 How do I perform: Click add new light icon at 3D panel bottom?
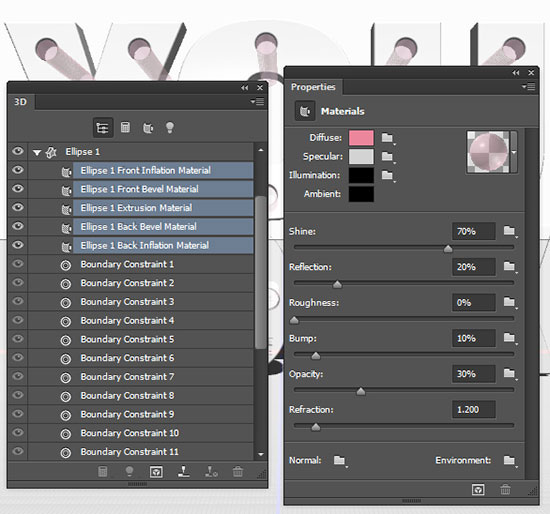(129, 472)
